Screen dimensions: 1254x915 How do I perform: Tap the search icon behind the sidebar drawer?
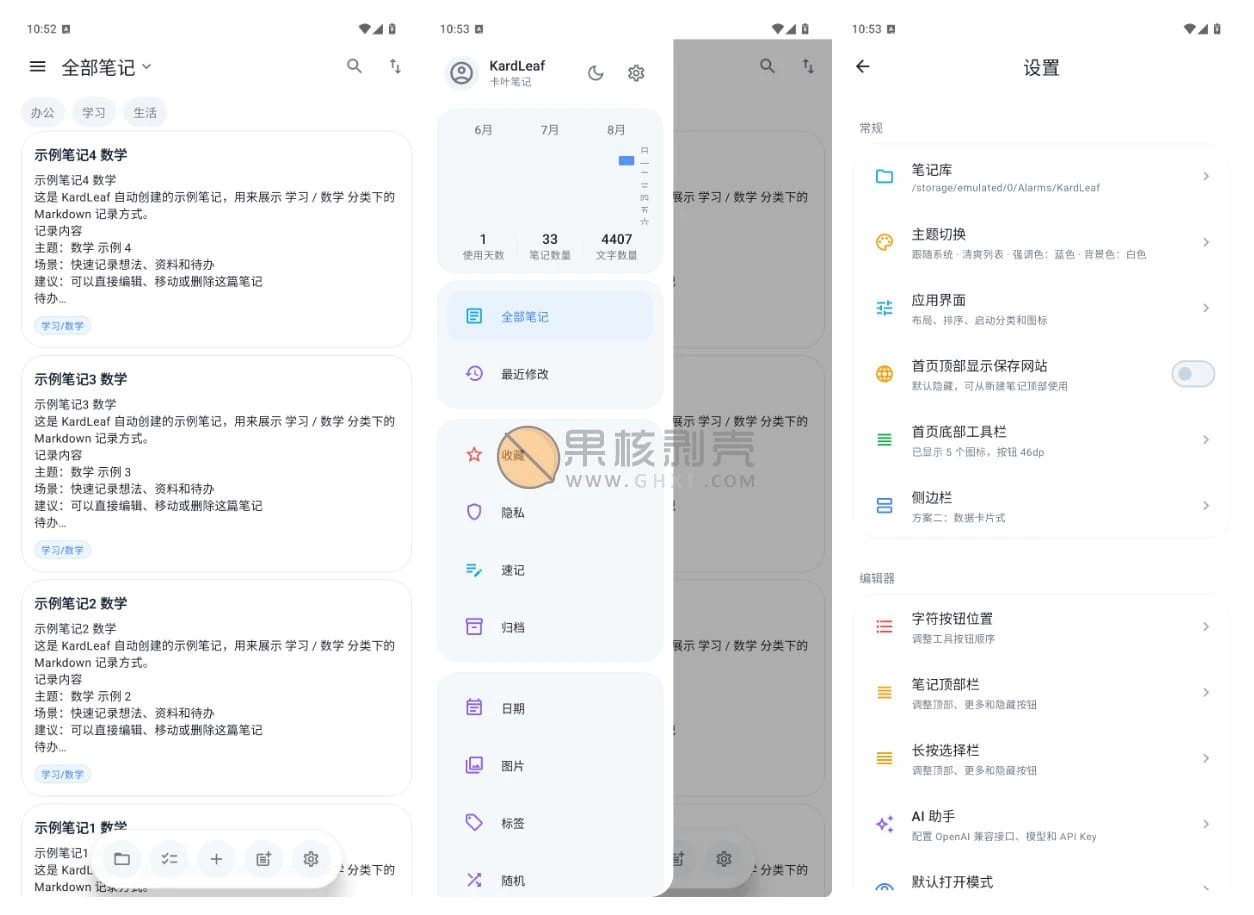click(767, 66)
